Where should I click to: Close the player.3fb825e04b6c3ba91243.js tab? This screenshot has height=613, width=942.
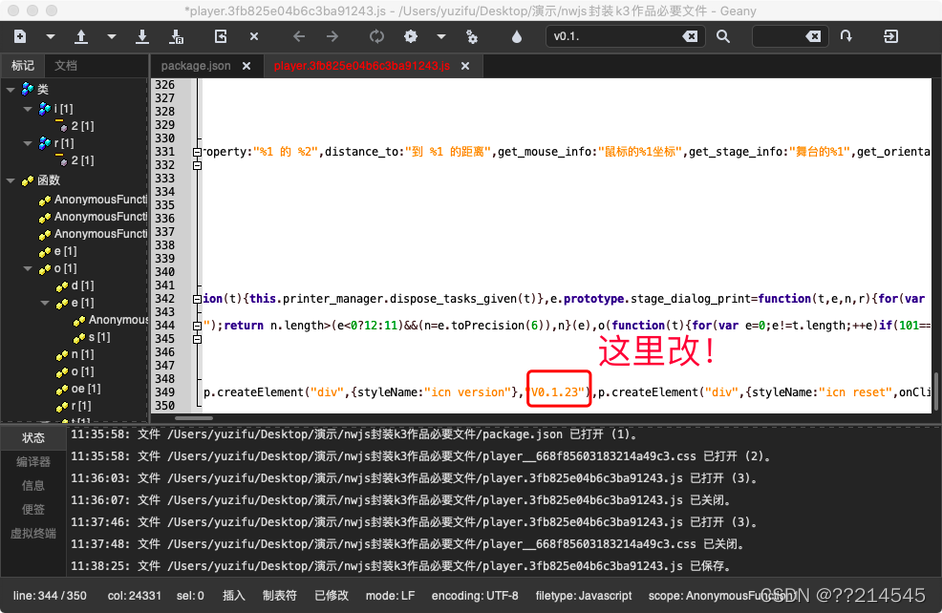pos(465,66)
